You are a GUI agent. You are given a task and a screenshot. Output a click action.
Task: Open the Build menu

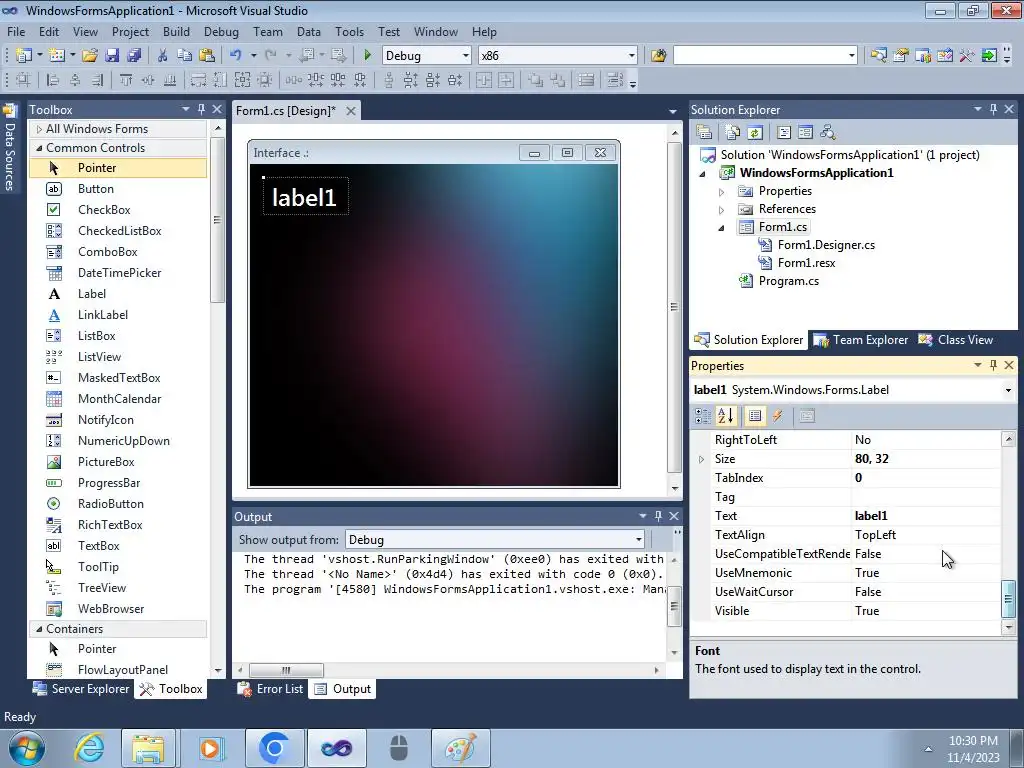point(176,31)
